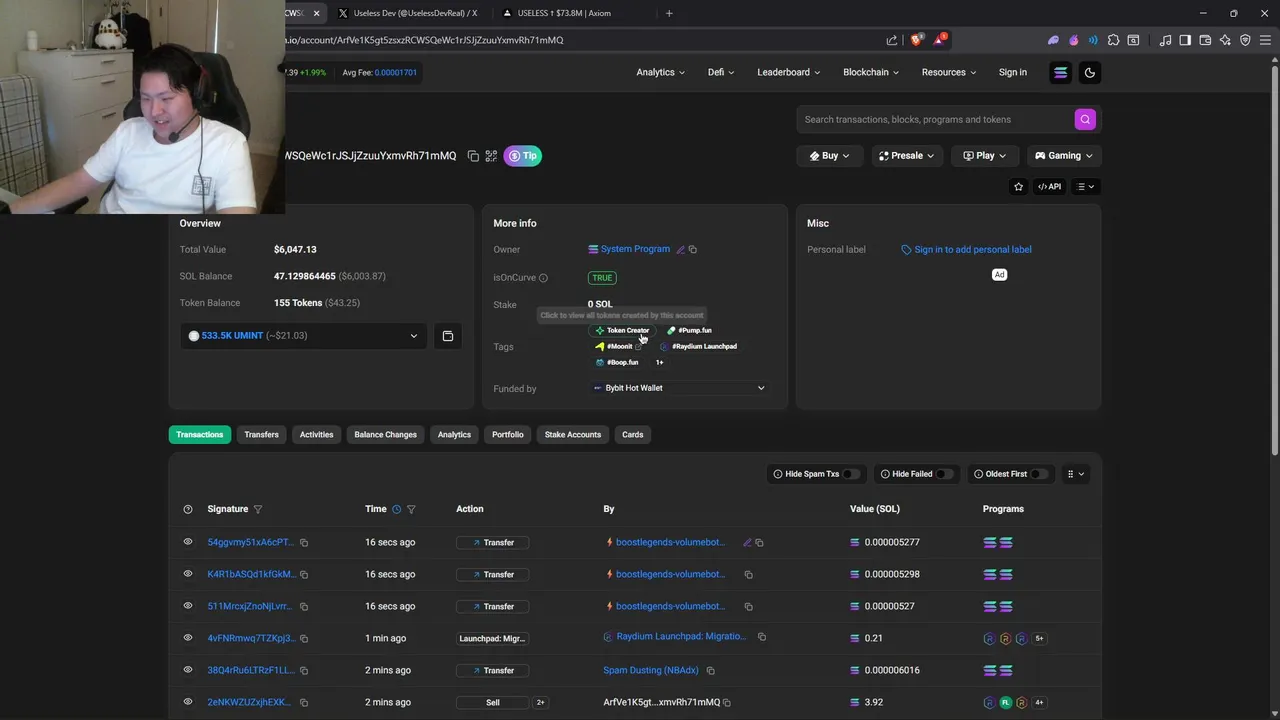
Task: Filter the Signature column
Action: tap(258, 509)
